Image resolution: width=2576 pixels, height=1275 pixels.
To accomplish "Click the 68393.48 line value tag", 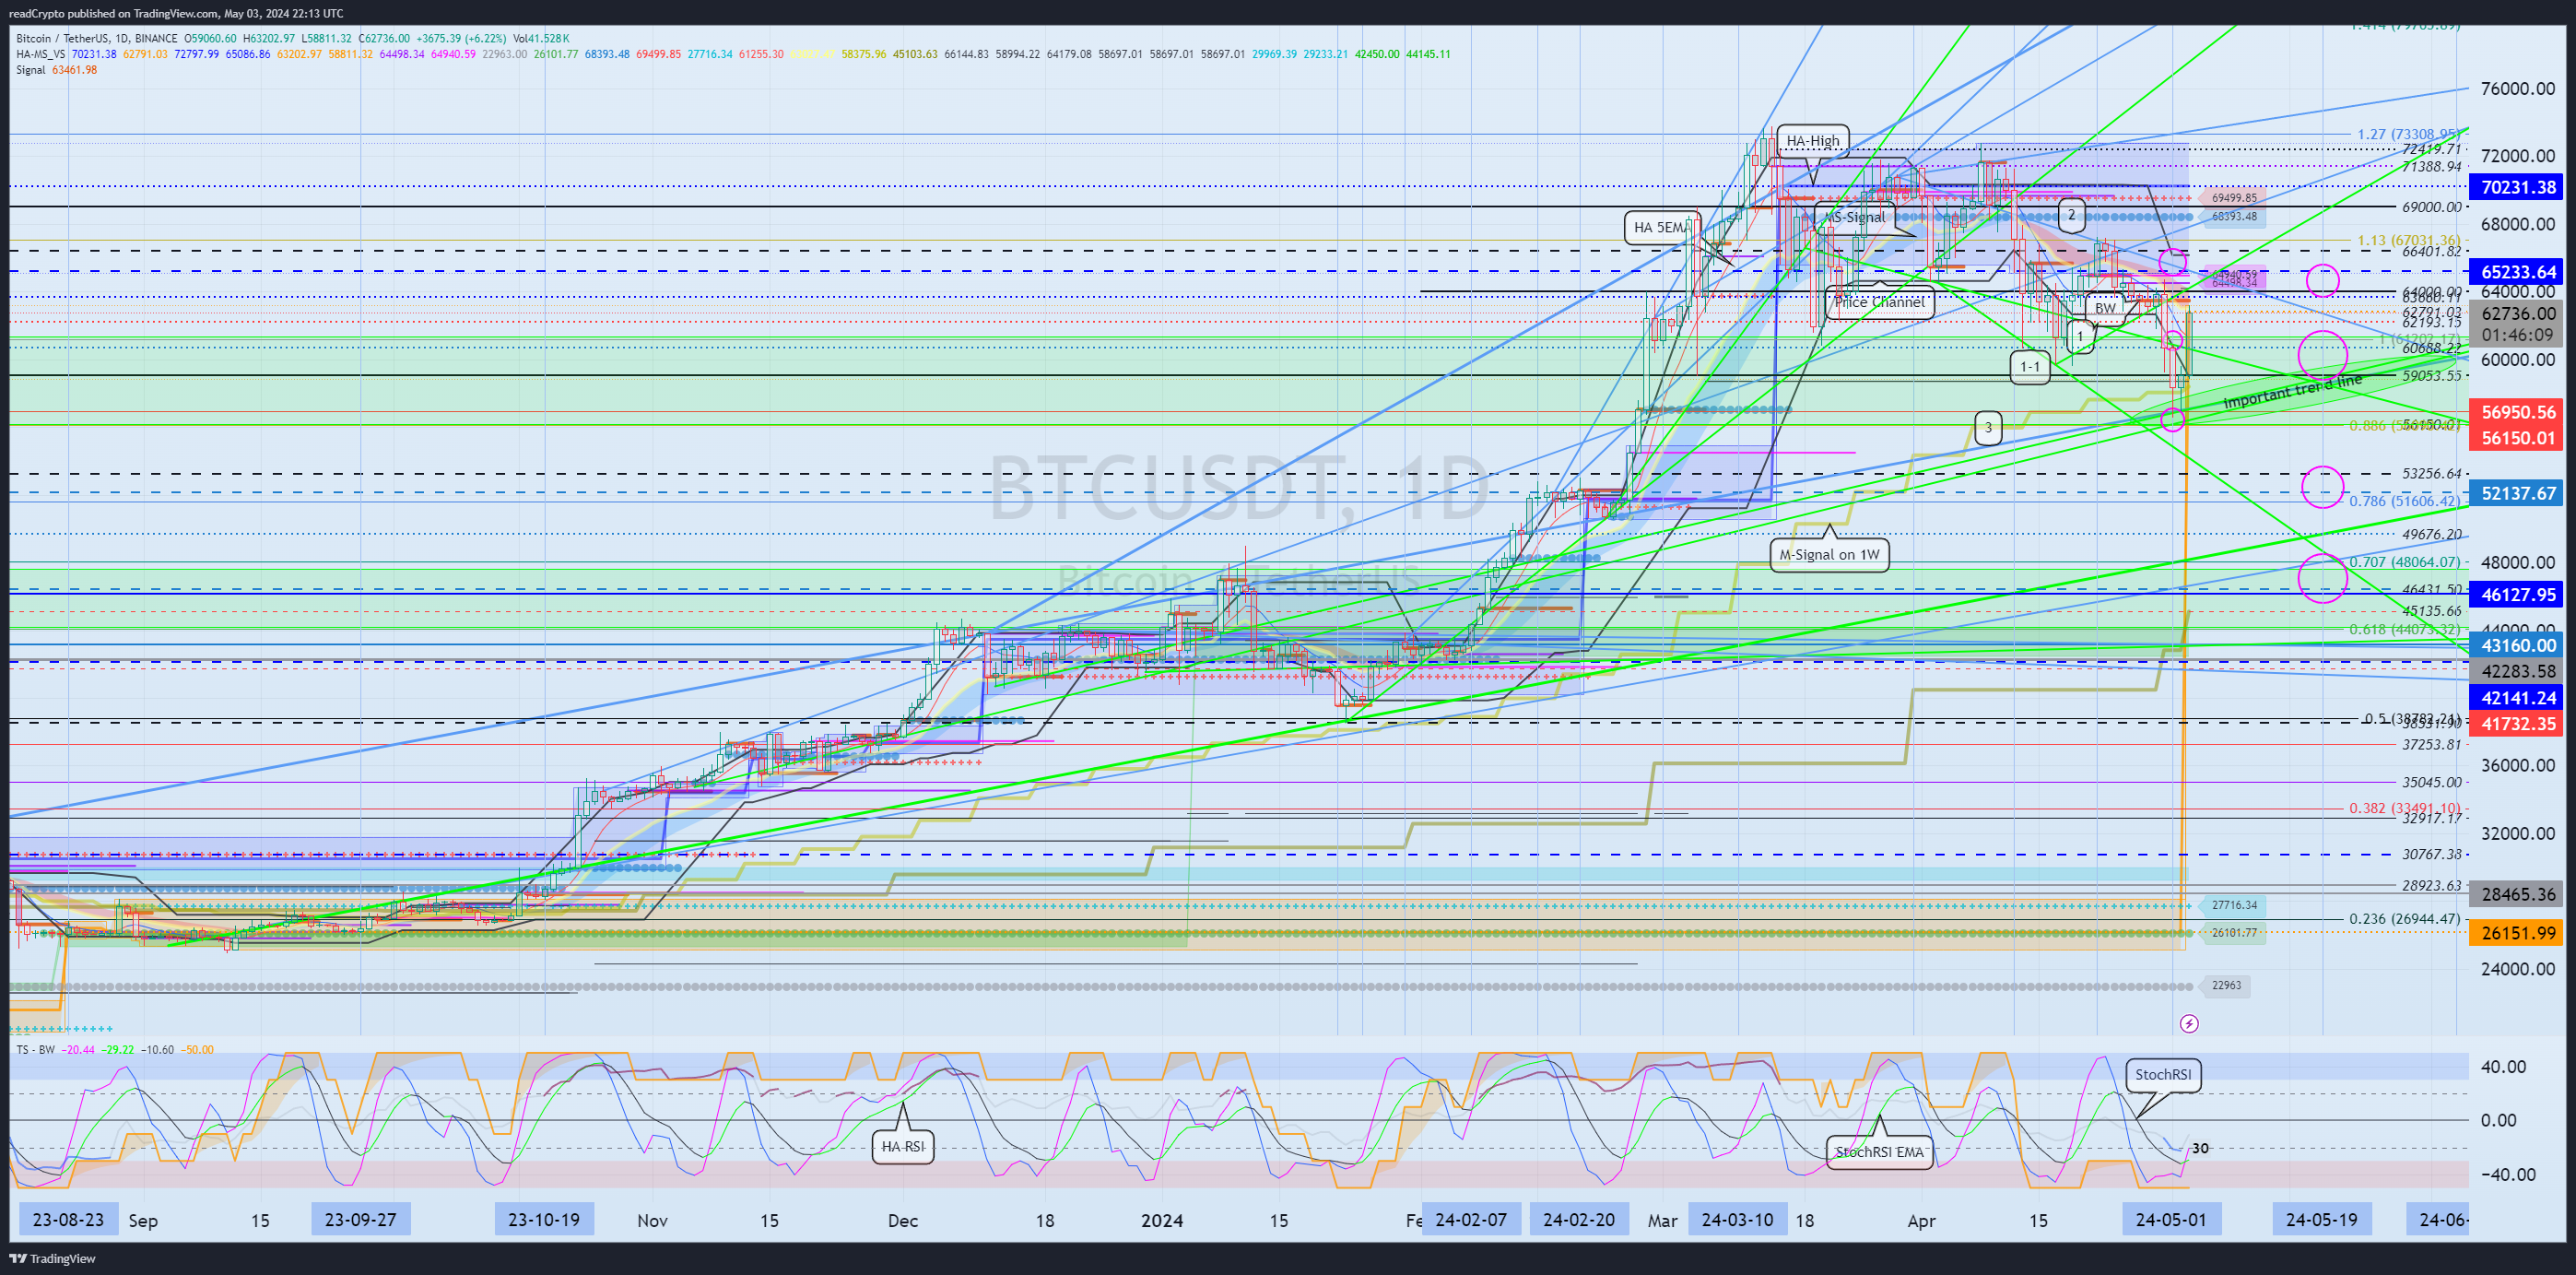I will [2234, 216].
